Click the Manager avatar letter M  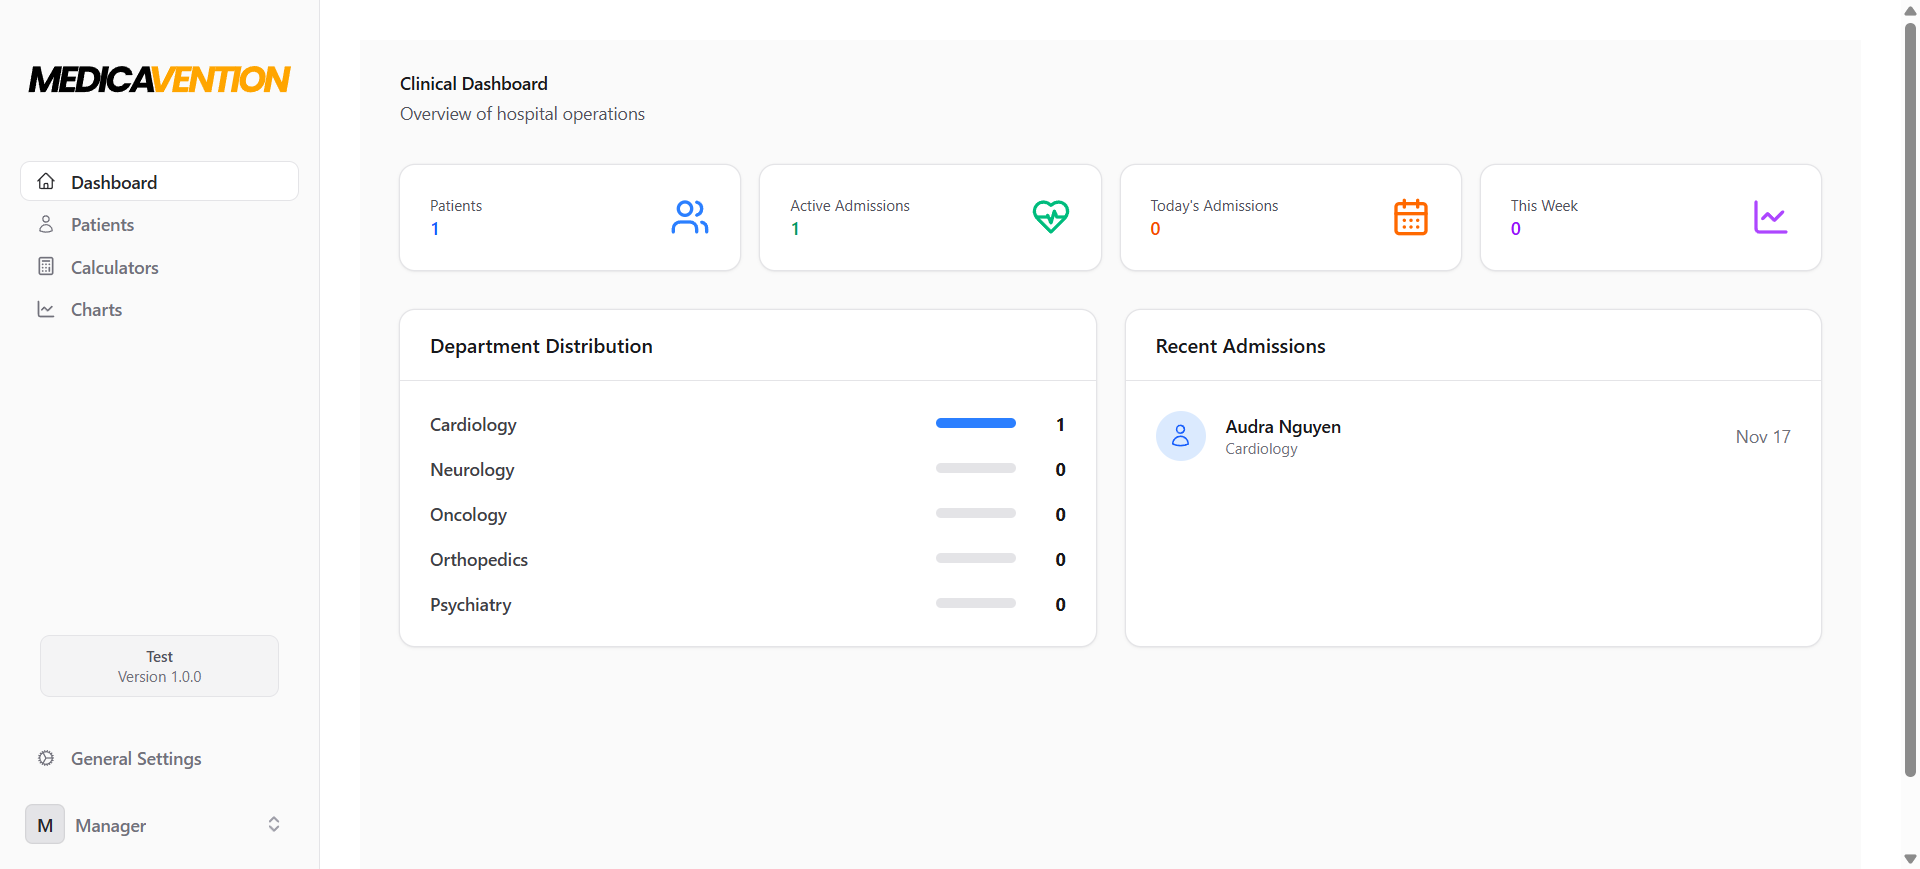pyautogui.click(x=45, y=825)
